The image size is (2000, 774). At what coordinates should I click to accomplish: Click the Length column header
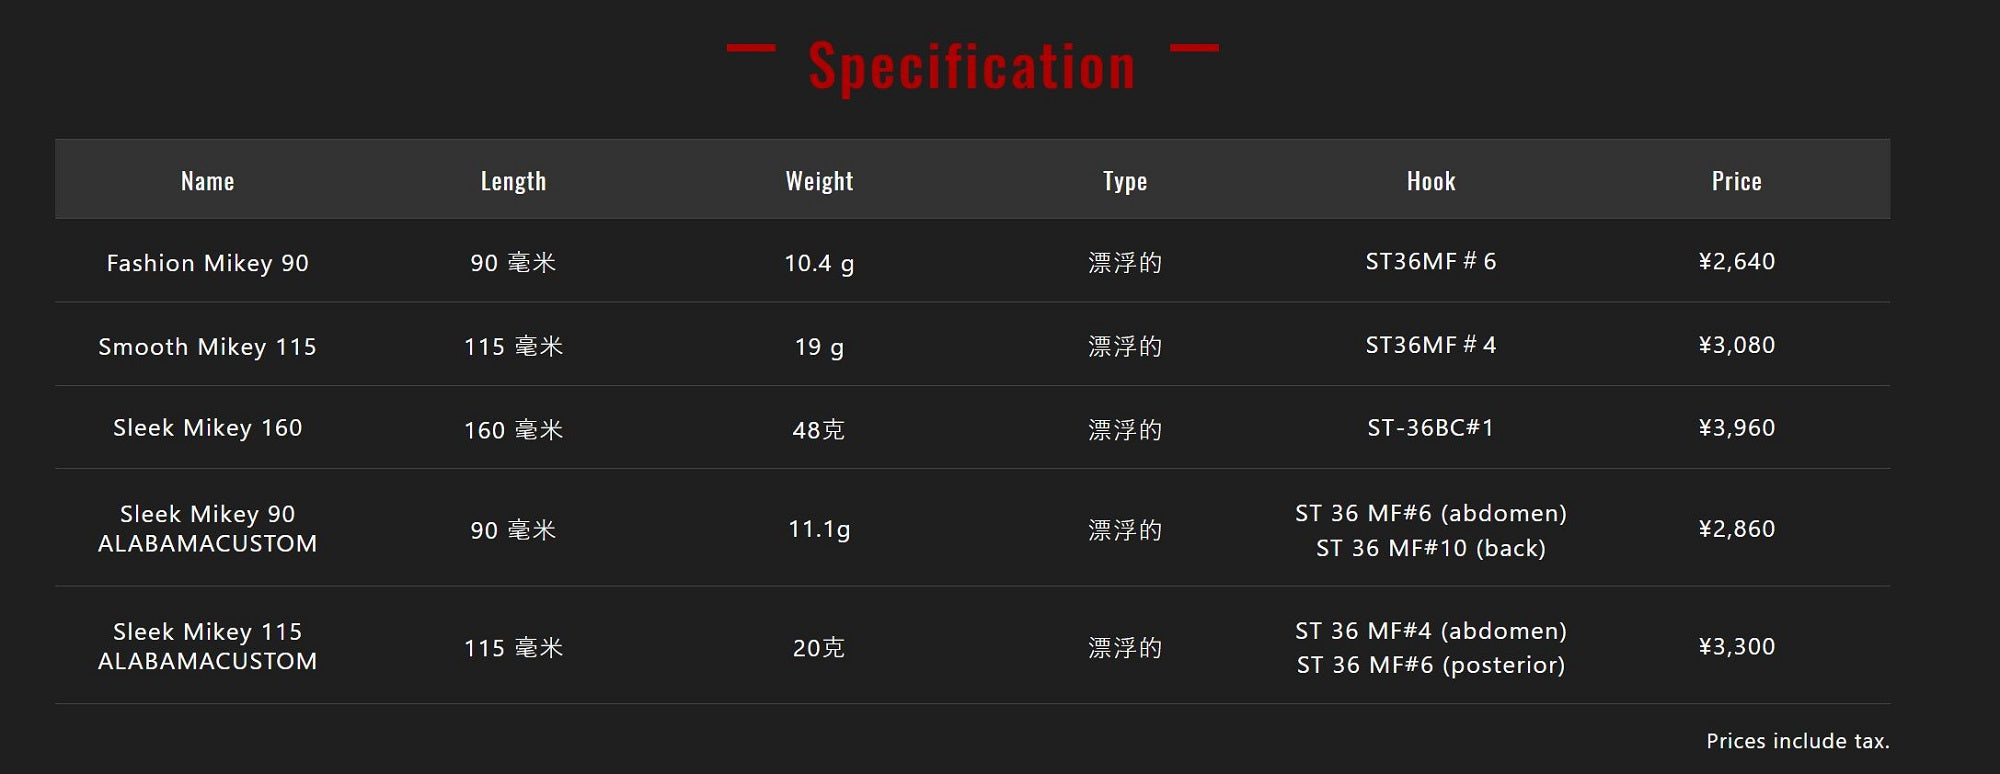(x=513, y=181)
